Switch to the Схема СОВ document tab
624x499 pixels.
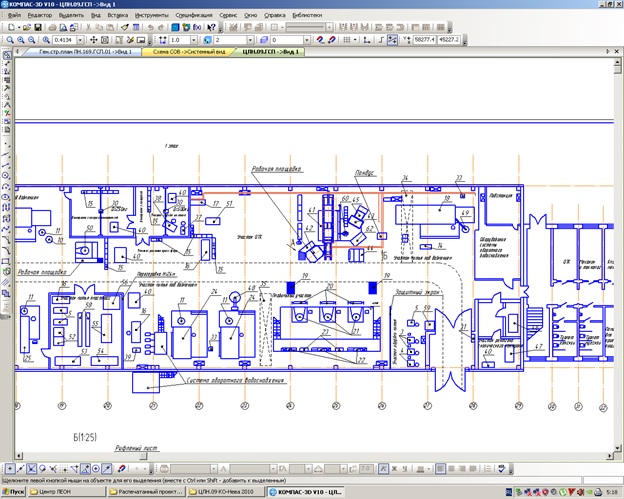(189, 52)
